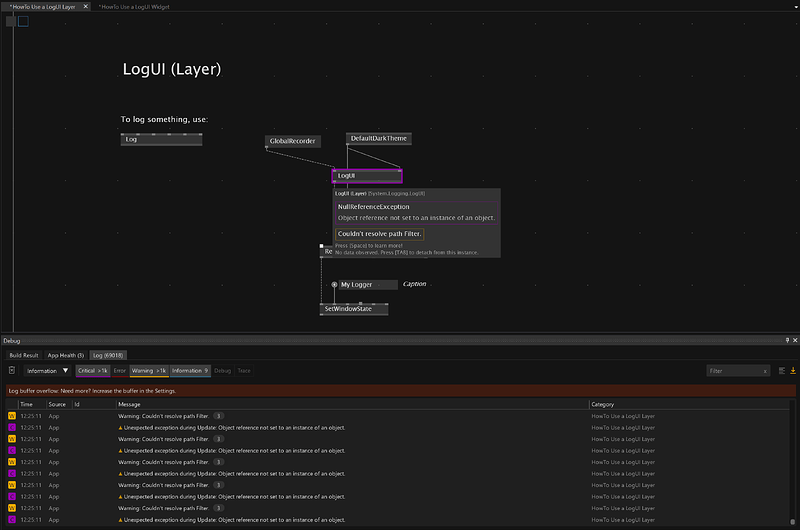Click the gray square icon under the tabs
This screenshot has height=530, width=800.
click(x=11, y=21)
